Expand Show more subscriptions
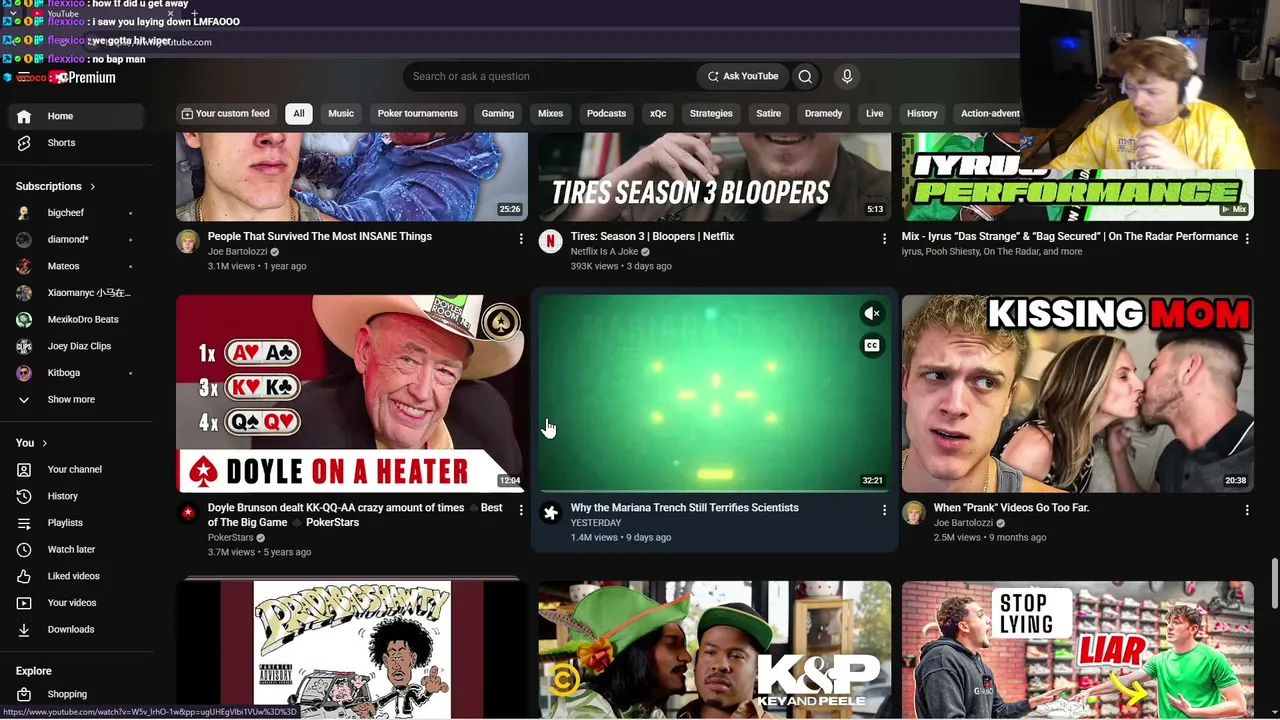 [x=77, y=400]
